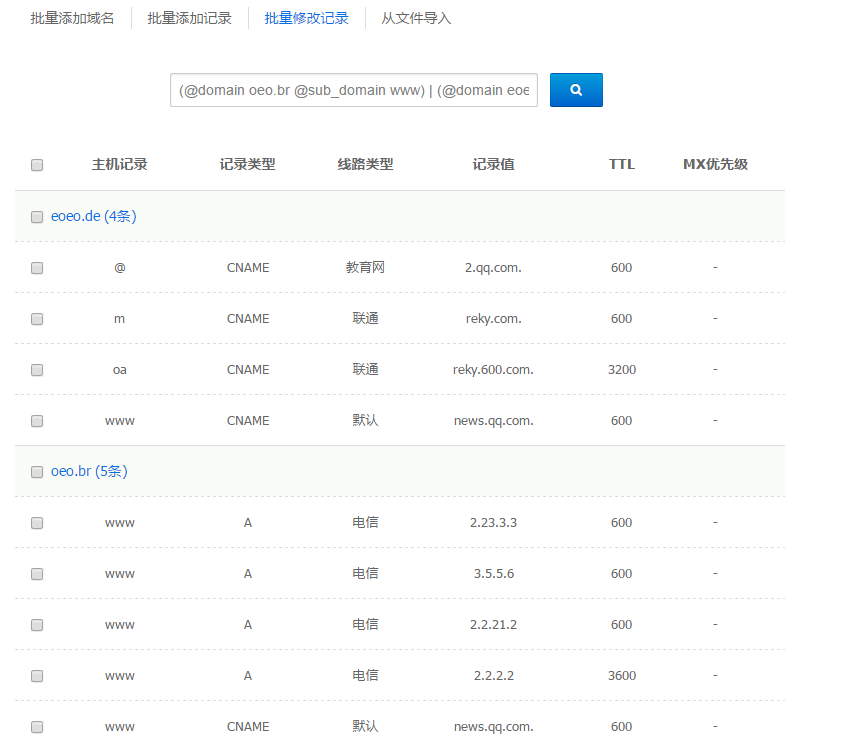Check the oeo.br domain group checkbox

click(x=37, y=472)
